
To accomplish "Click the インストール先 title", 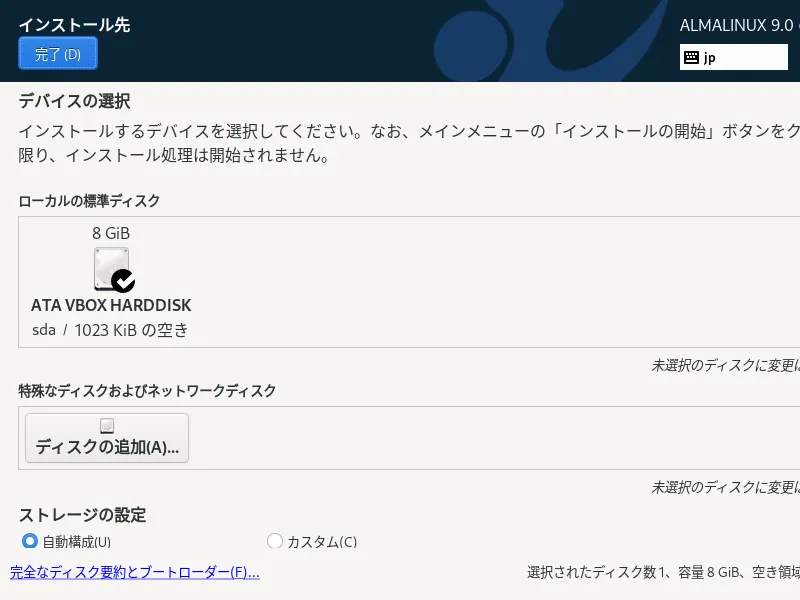I will 74,25.
